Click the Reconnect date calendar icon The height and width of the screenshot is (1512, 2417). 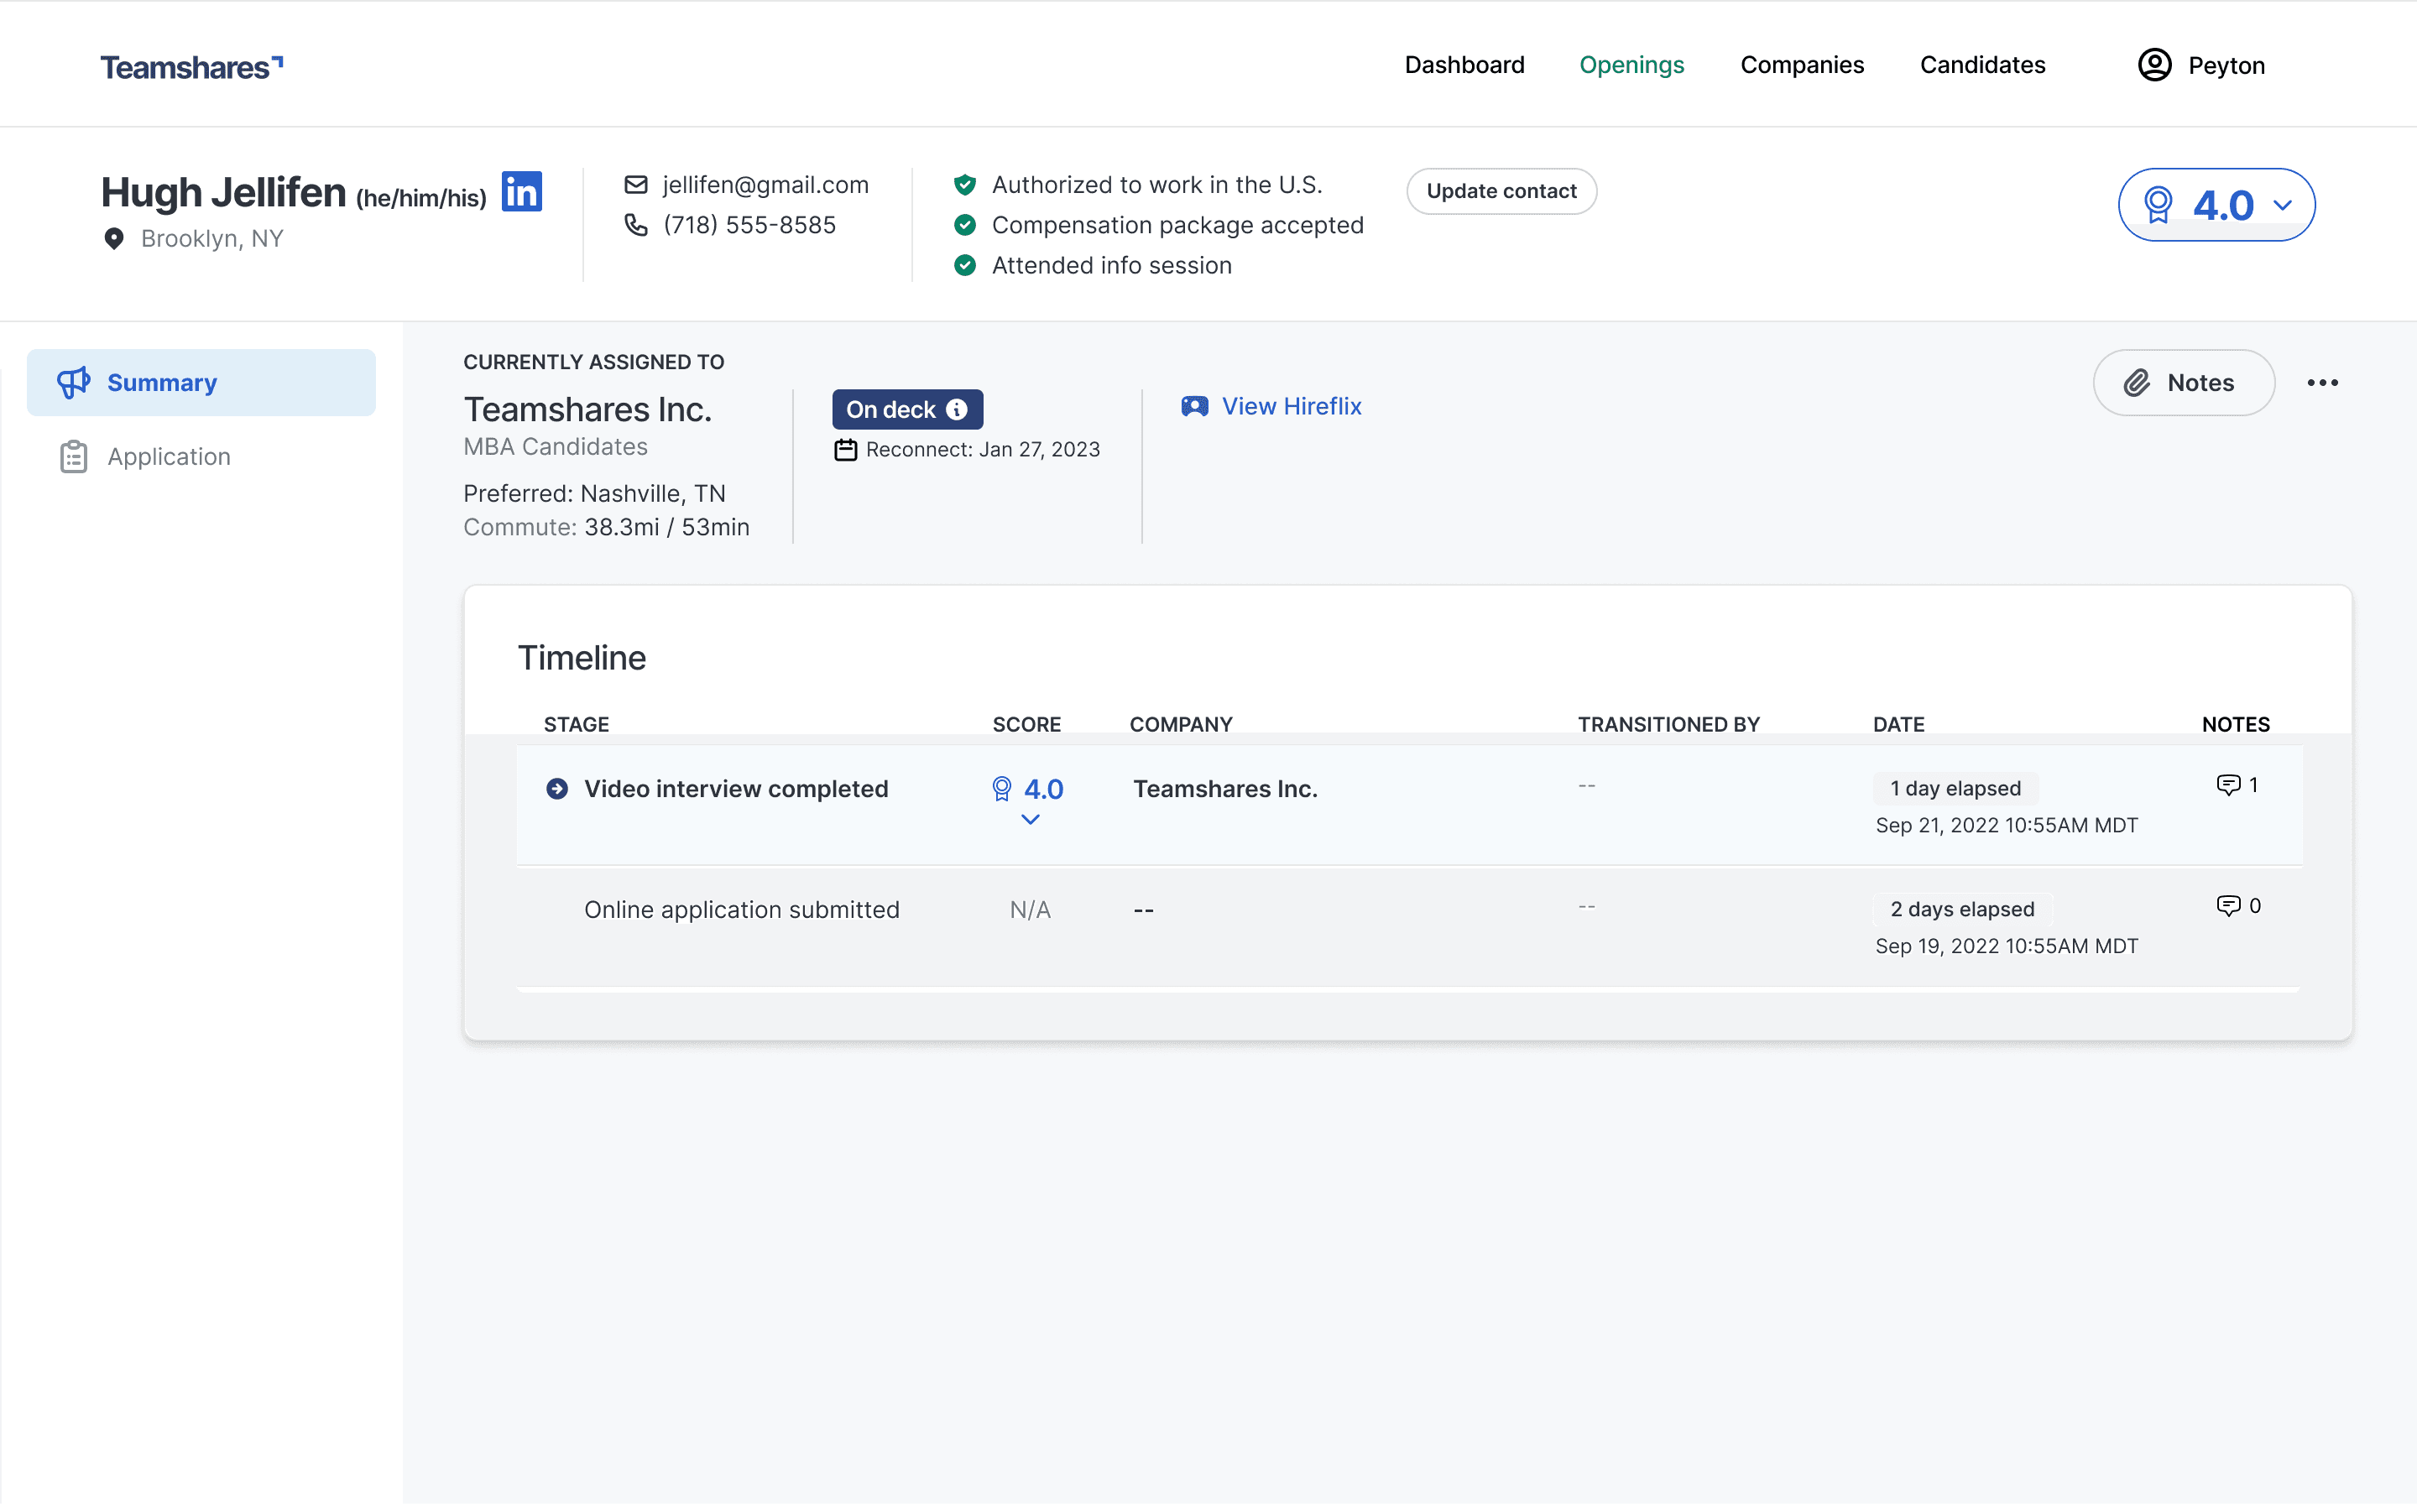pos(846,450)
